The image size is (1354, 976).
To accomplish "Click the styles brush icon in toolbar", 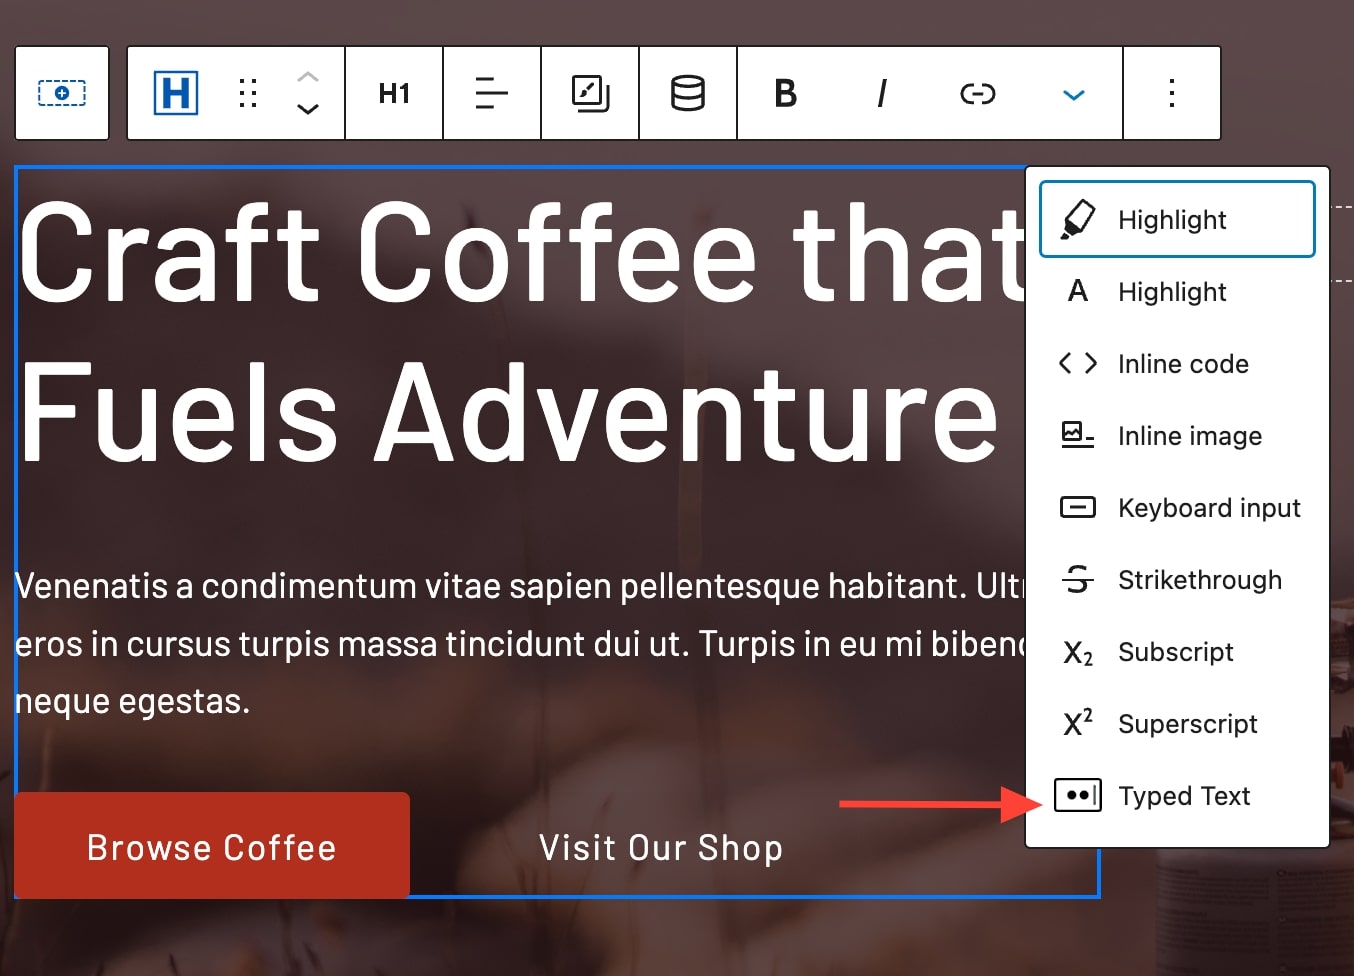I will tap(590, 93).
